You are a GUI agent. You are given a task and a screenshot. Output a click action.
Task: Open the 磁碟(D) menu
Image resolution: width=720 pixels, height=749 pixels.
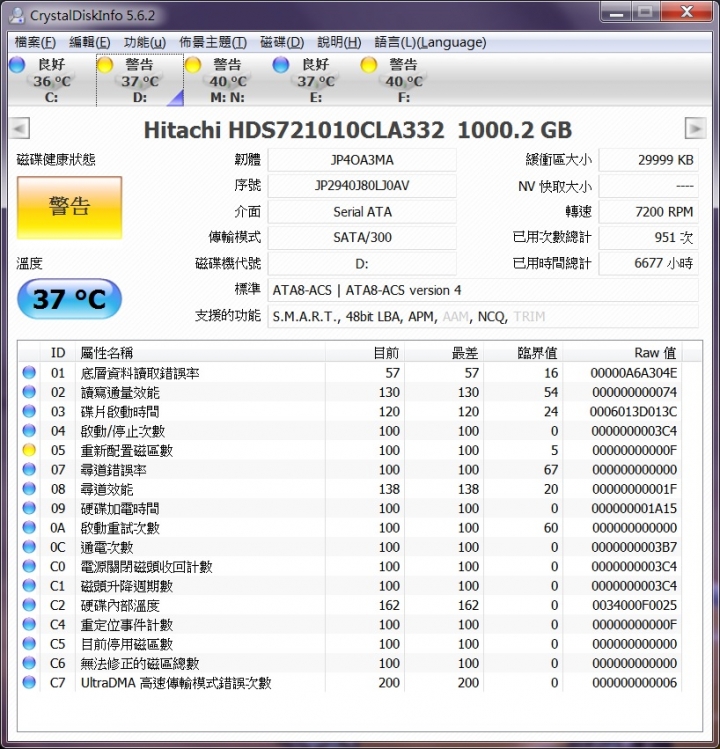point(282,43)
